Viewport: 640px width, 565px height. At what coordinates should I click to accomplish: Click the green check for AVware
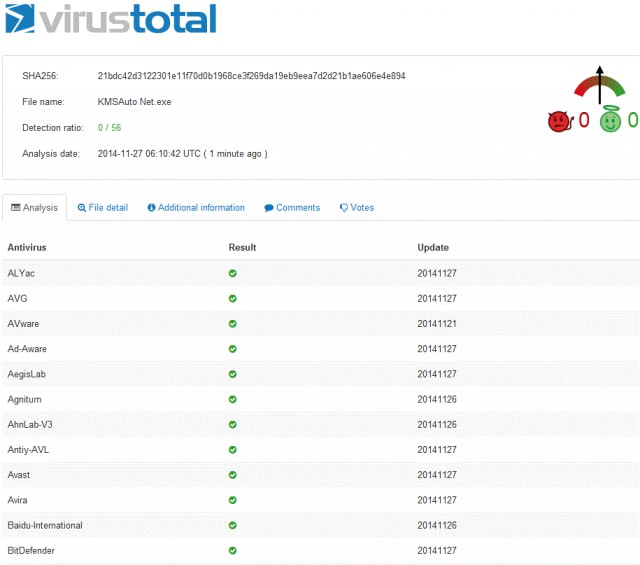pos(233,324)
